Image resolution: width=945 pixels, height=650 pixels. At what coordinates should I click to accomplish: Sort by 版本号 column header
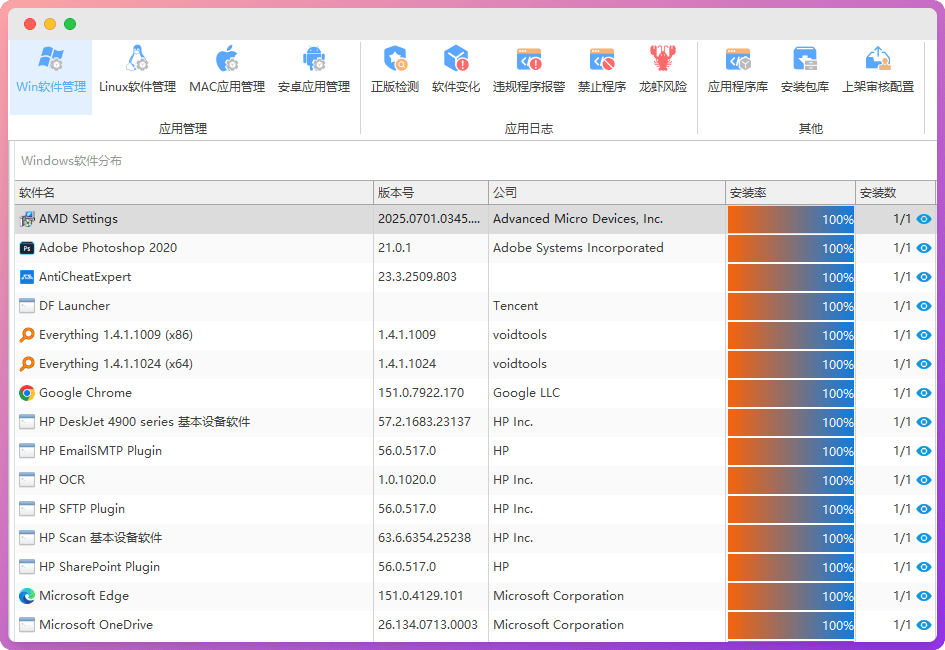click(431, 193)
